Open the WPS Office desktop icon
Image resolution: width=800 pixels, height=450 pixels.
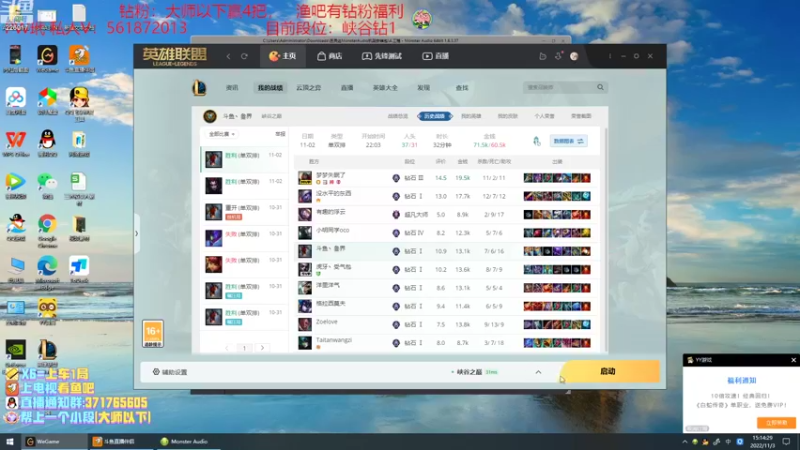click(16, 143)
